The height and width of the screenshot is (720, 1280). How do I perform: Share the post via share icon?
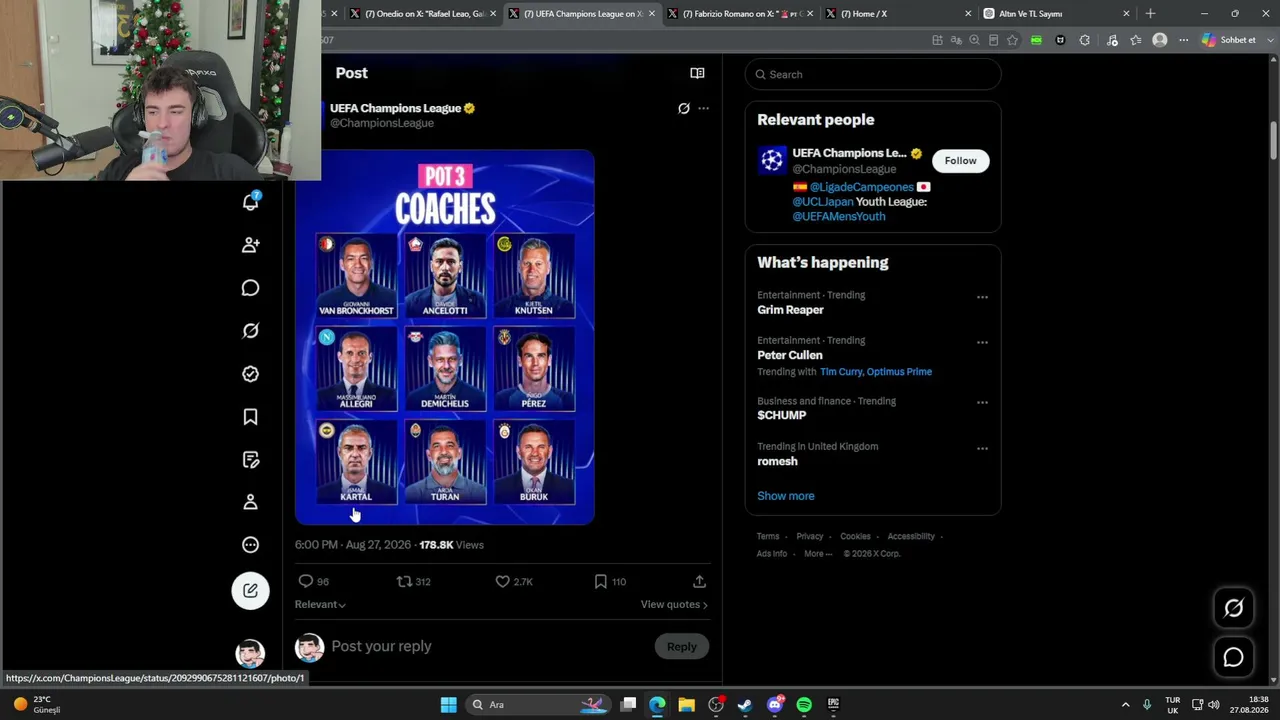point(699,581)
